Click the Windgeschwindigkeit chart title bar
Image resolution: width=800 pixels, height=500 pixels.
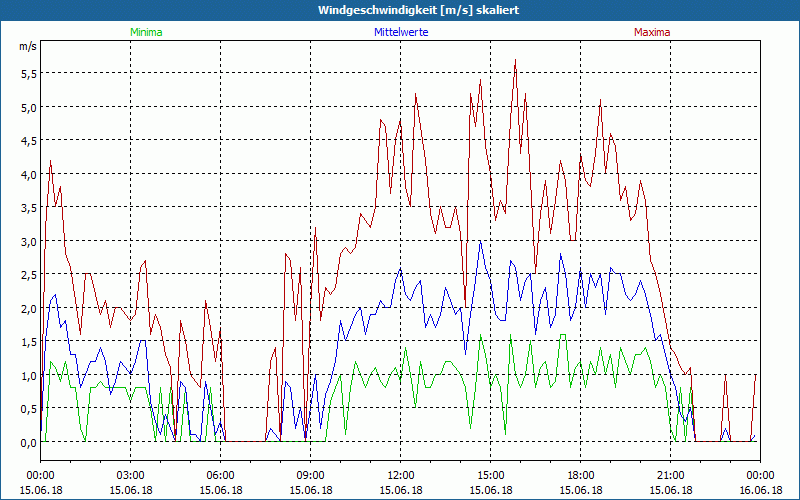tap(400, 10)
